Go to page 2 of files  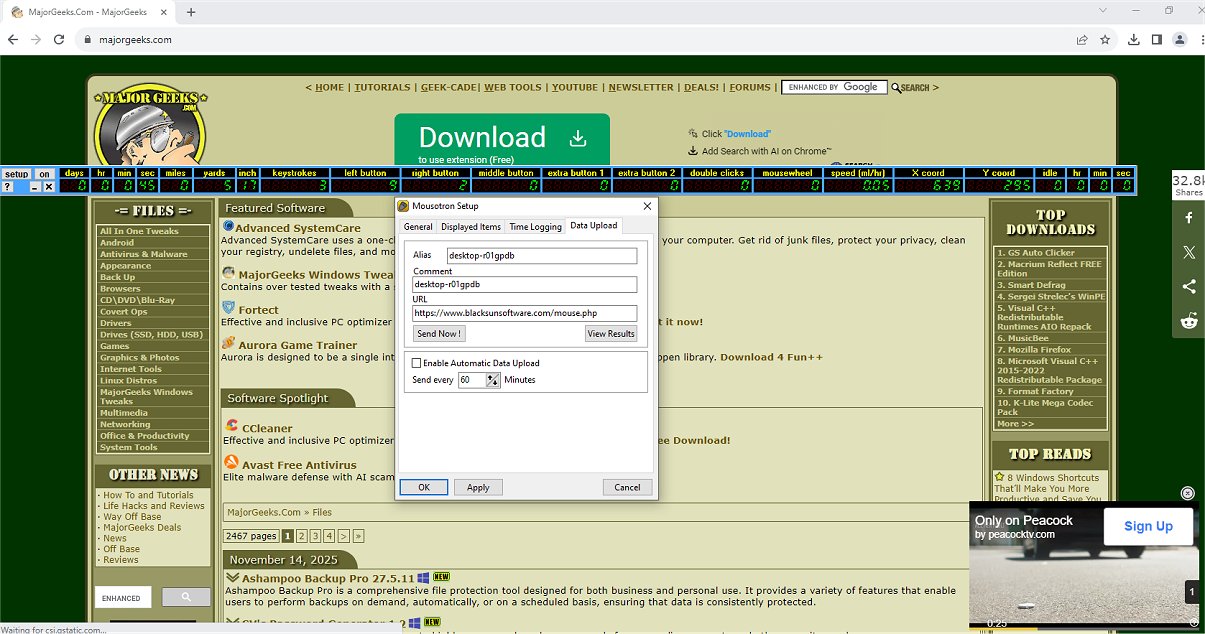click(x=301, y=536)
